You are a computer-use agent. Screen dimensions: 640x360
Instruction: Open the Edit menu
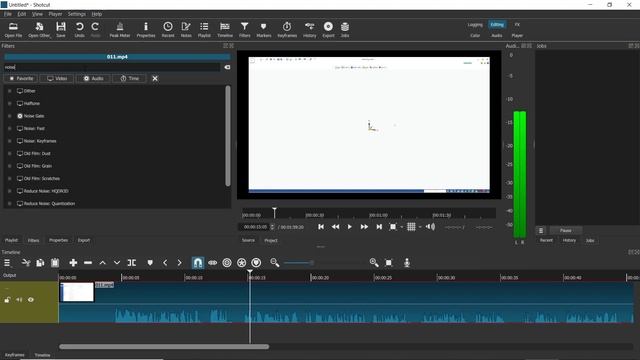pos(22,14)
